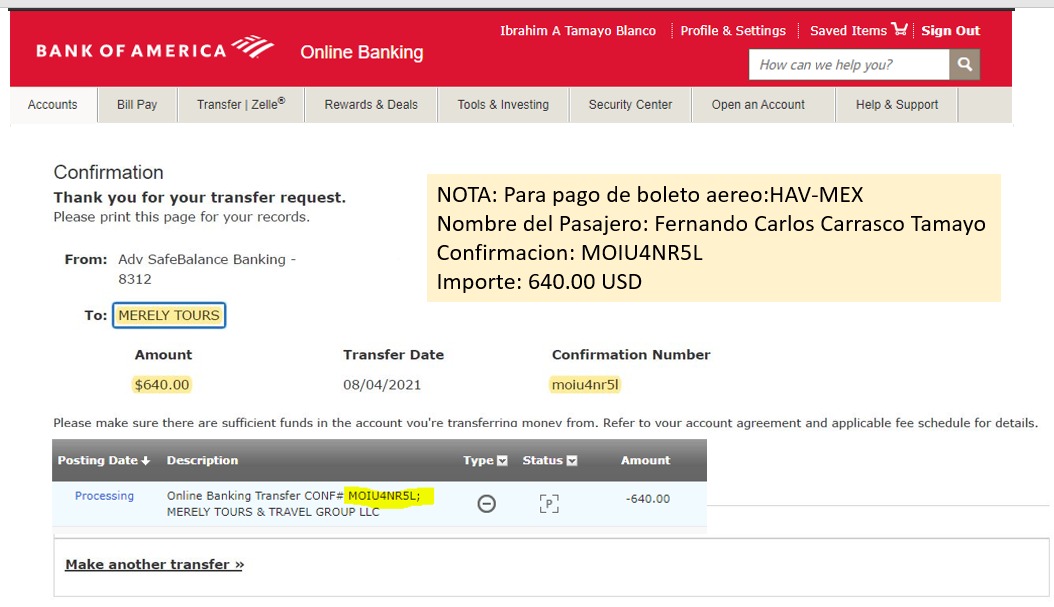The height and width of the screenshot is (607, 1054).
Task: Click the sufficient funds notice text
Action: [x=546, y=423]
